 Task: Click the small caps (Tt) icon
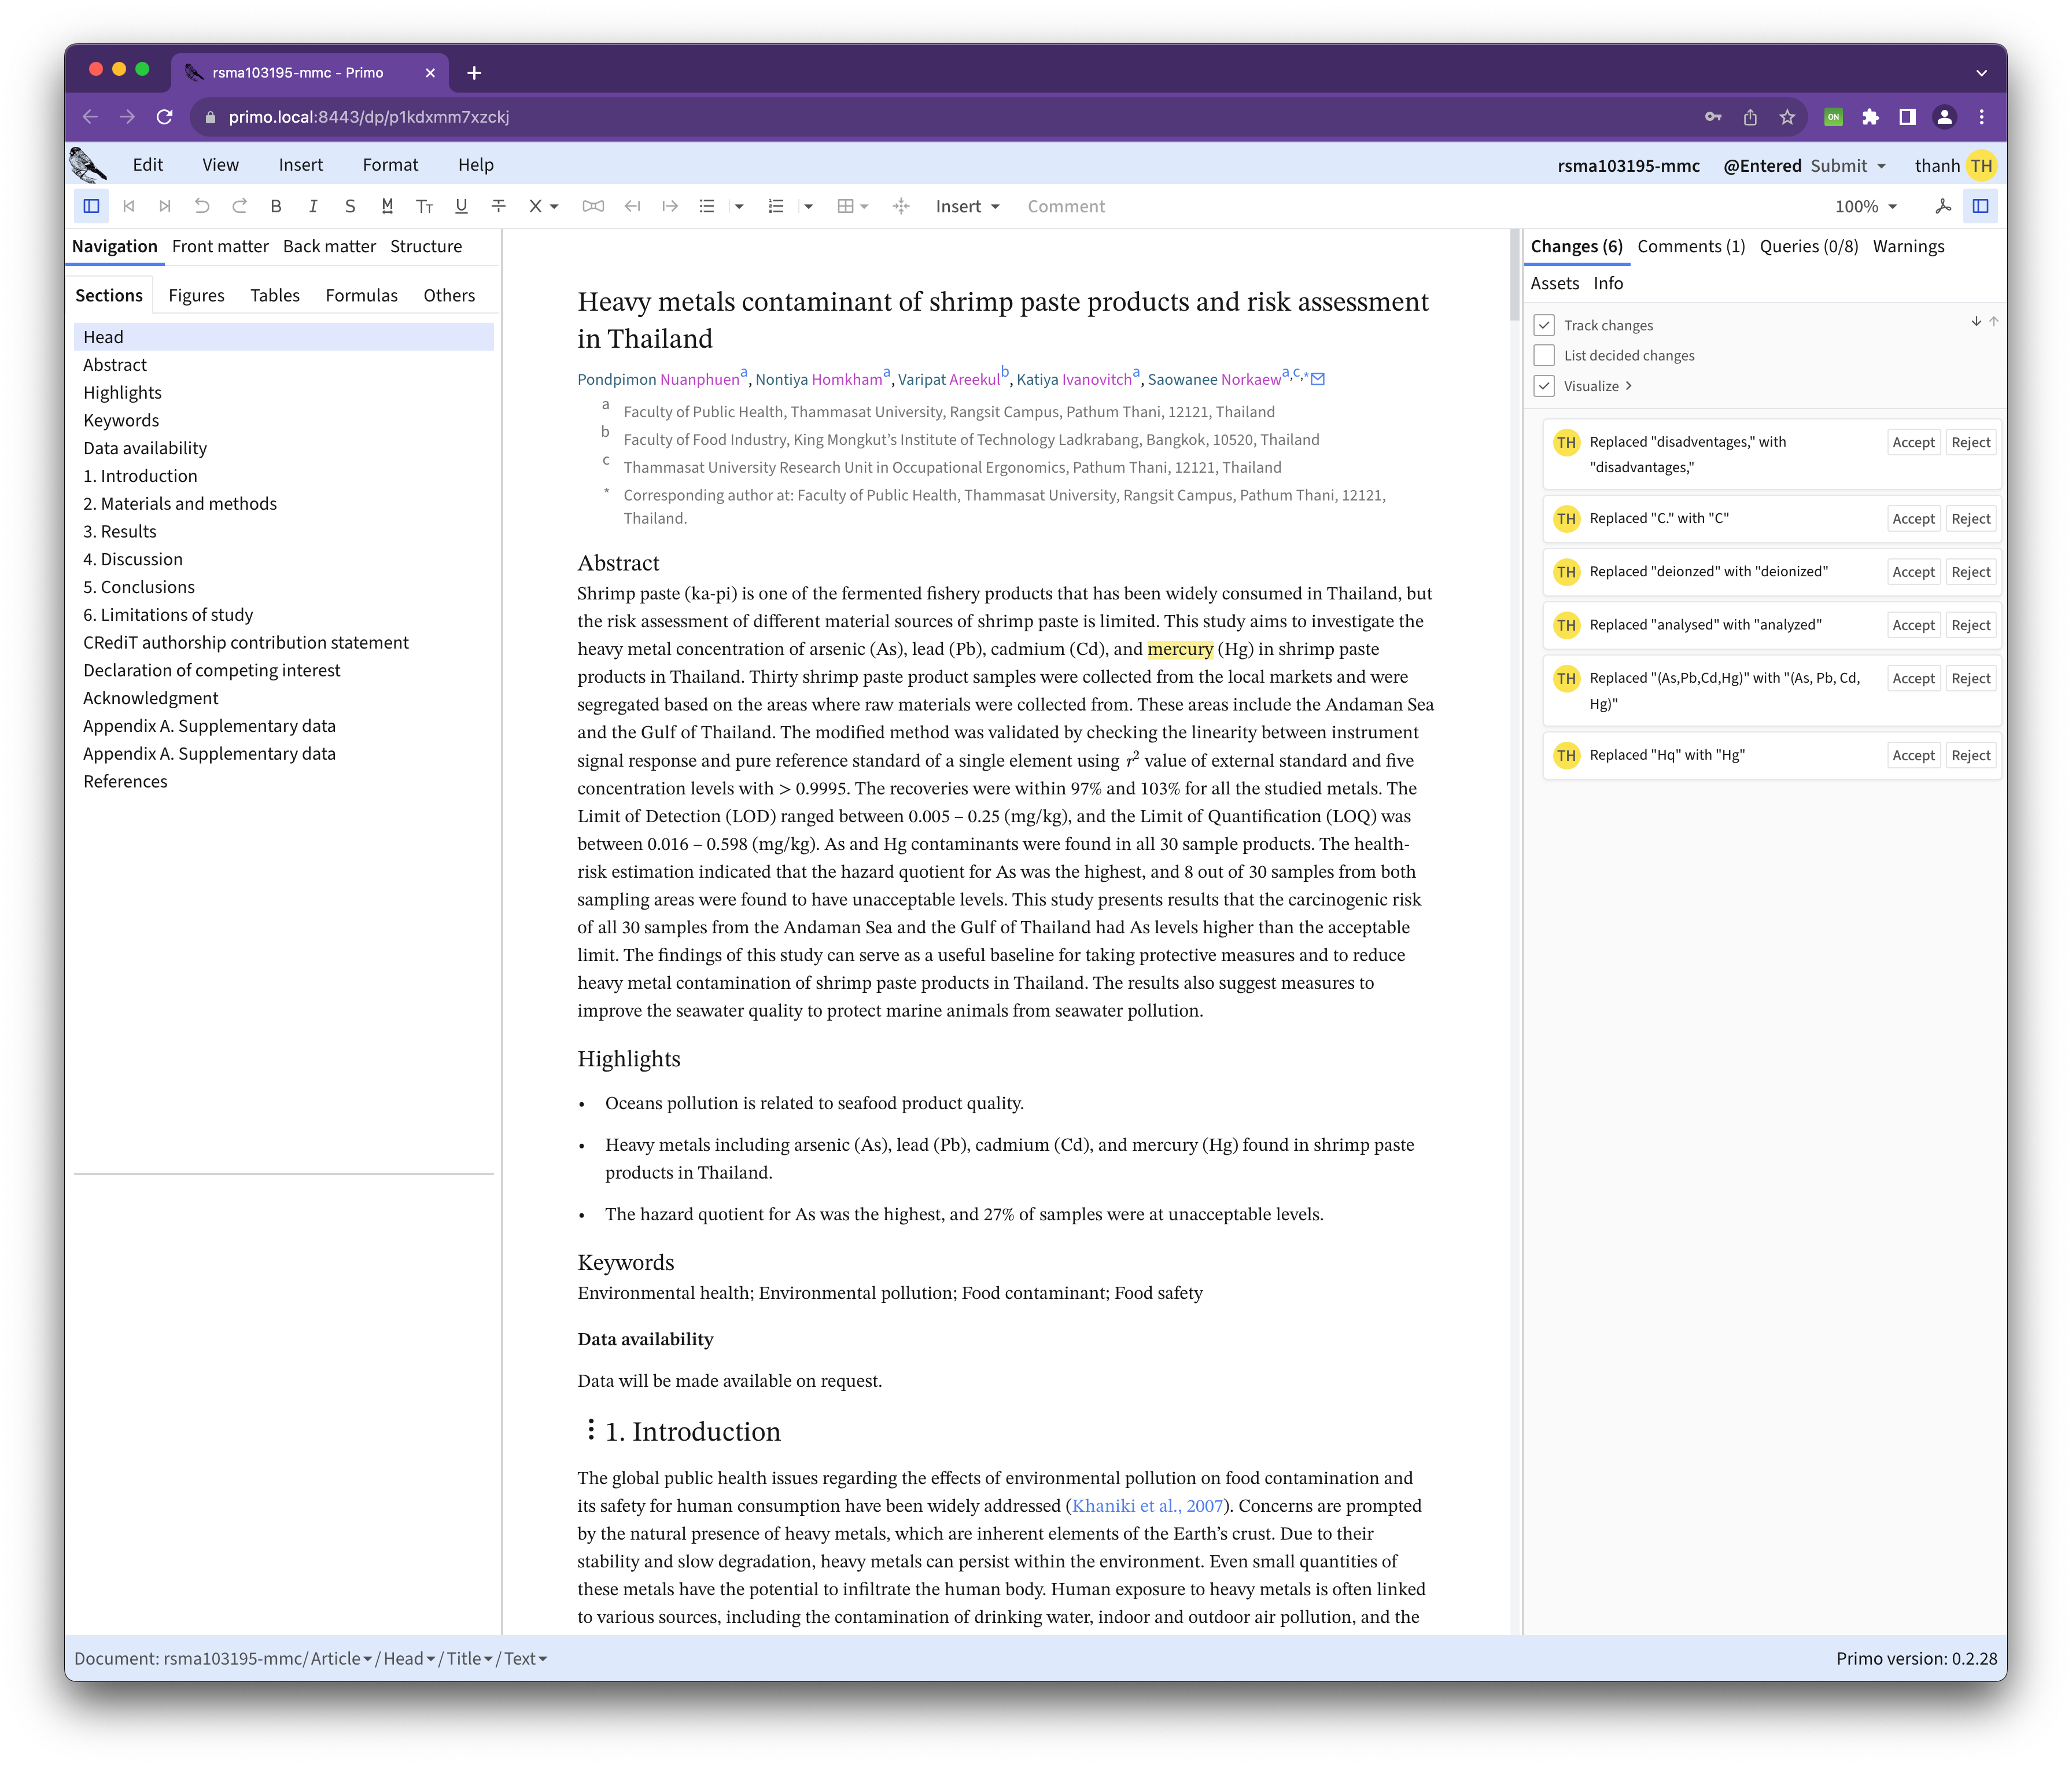[x=424, y=206]
